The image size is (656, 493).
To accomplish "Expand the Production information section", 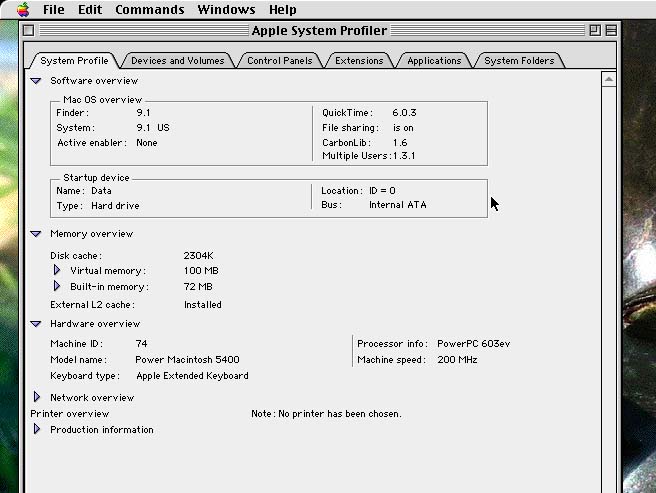I will point(37,429).
